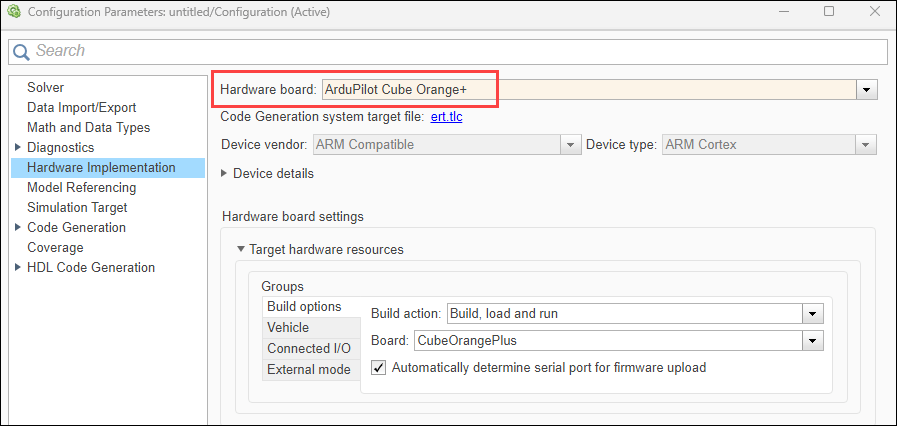Viewport: 897px width, 426px height.
Task: Switch to the Vehicle group tab
Action: (x=311, y=328)
